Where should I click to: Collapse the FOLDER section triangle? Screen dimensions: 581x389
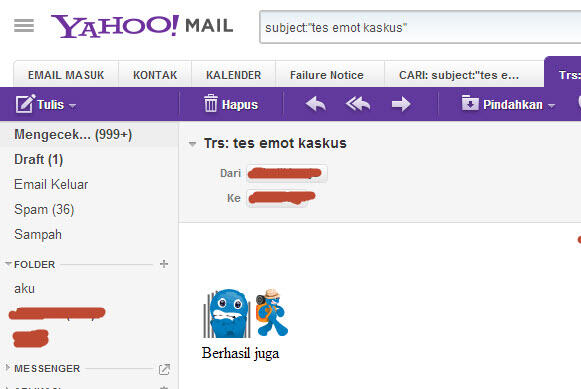pos(8,264)
